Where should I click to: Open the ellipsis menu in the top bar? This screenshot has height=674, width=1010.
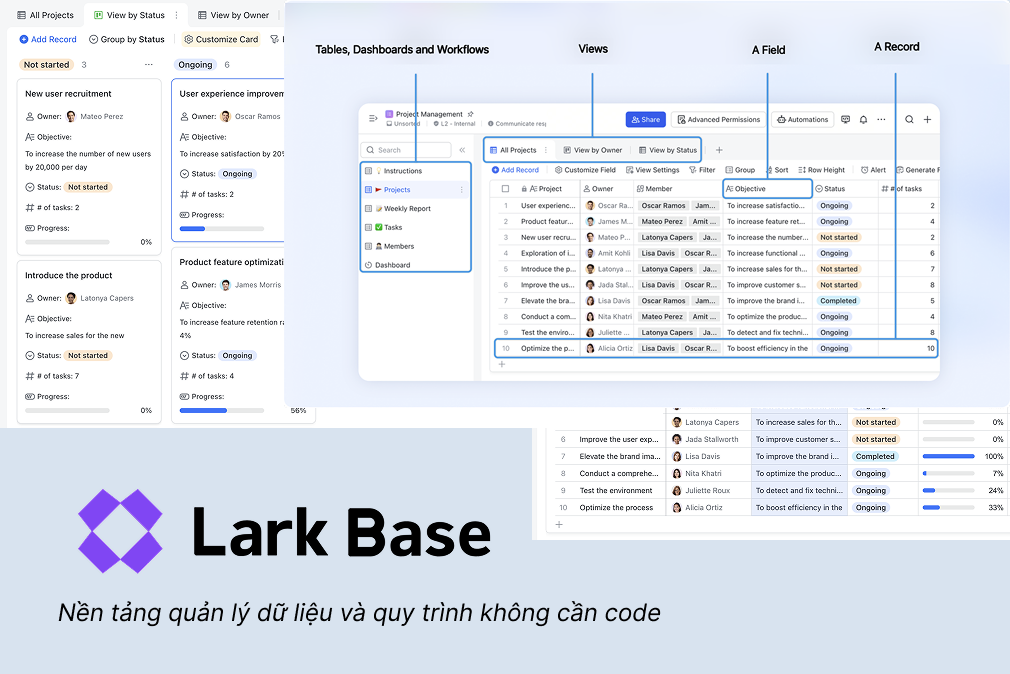point(881,119)
